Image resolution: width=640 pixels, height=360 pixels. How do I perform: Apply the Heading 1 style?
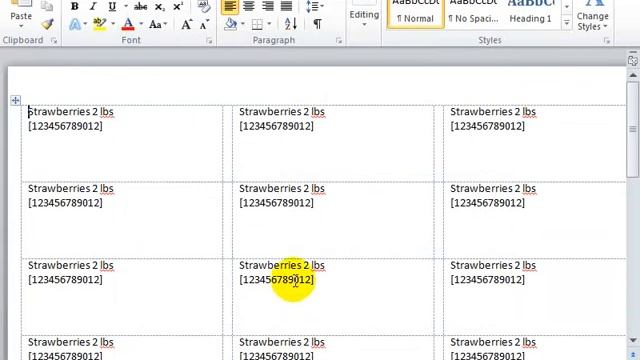pos(530,13)
